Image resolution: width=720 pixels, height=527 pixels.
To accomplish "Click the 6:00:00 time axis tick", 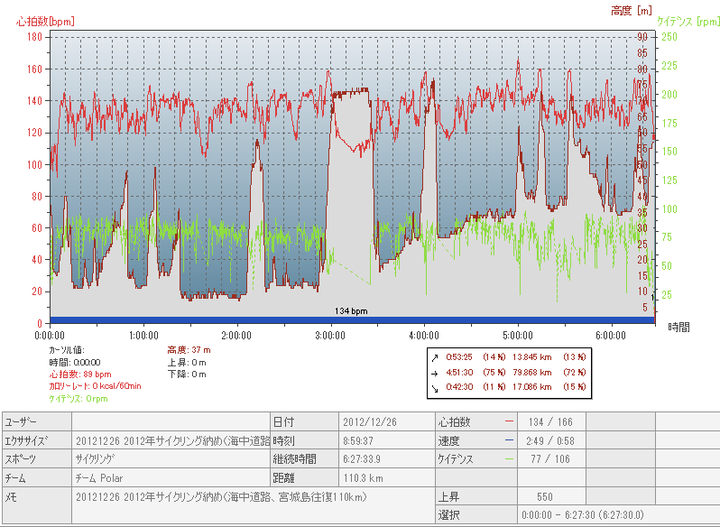I will click(611, 336).
